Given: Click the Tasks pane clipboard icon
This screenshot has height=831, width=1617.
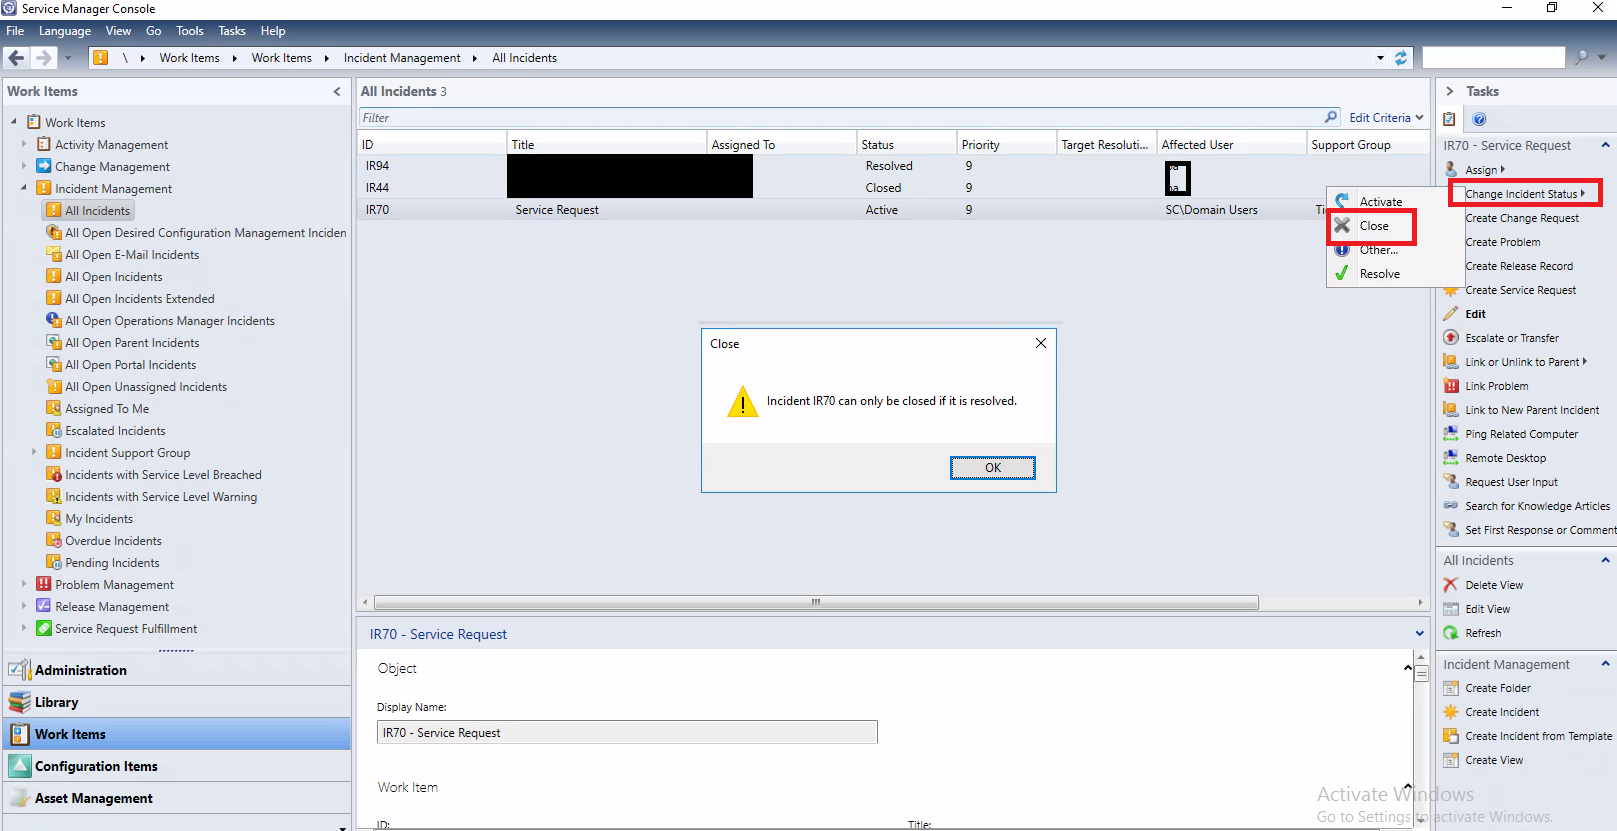Looking at the screenshot, I should coord(1449,119).
